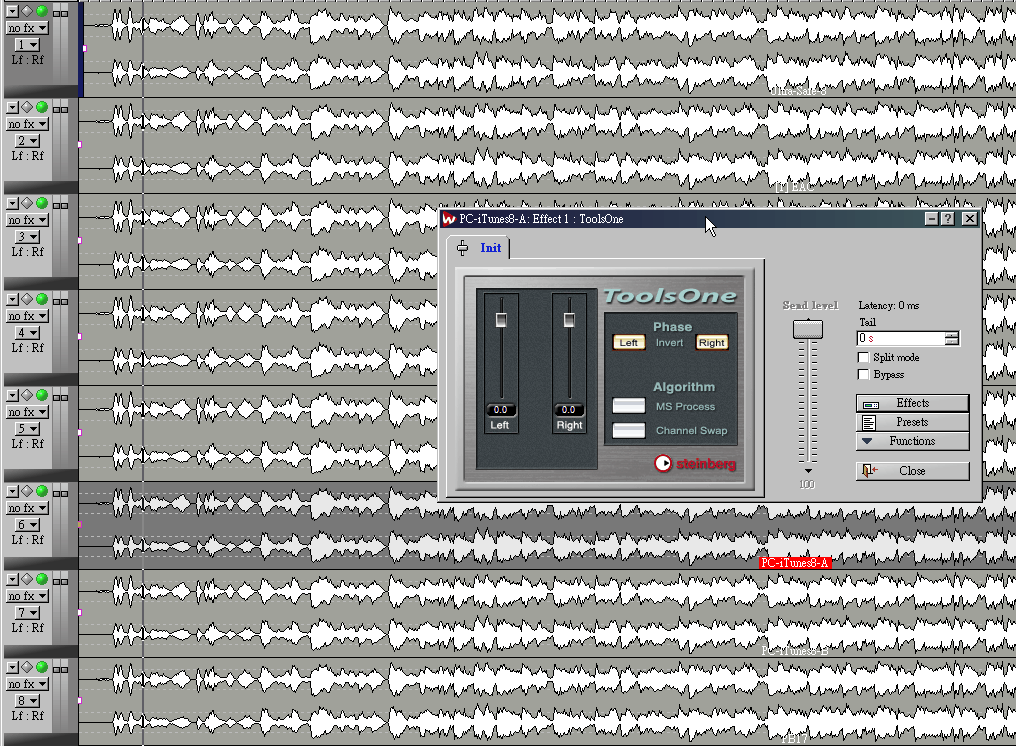The width and height of the screenshot is (1016, 746).
Task: Select the Init preset tab
Action: pos(490,248)
